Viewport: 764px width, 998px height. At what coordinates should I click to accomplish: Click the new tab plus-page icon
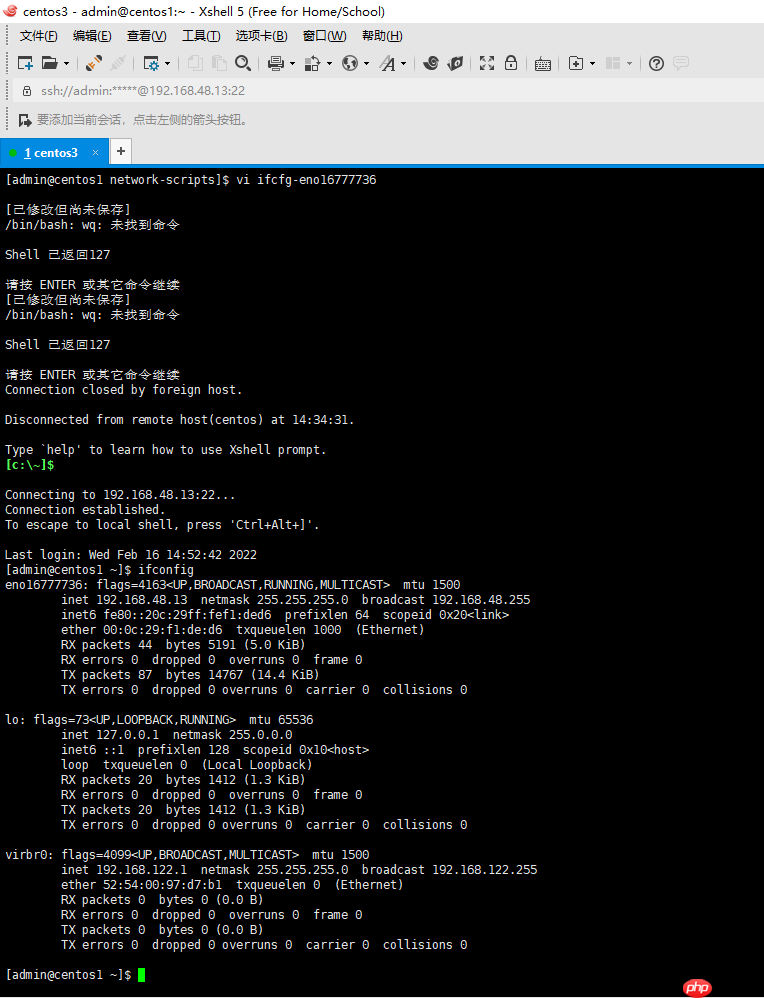click(576, 63)
